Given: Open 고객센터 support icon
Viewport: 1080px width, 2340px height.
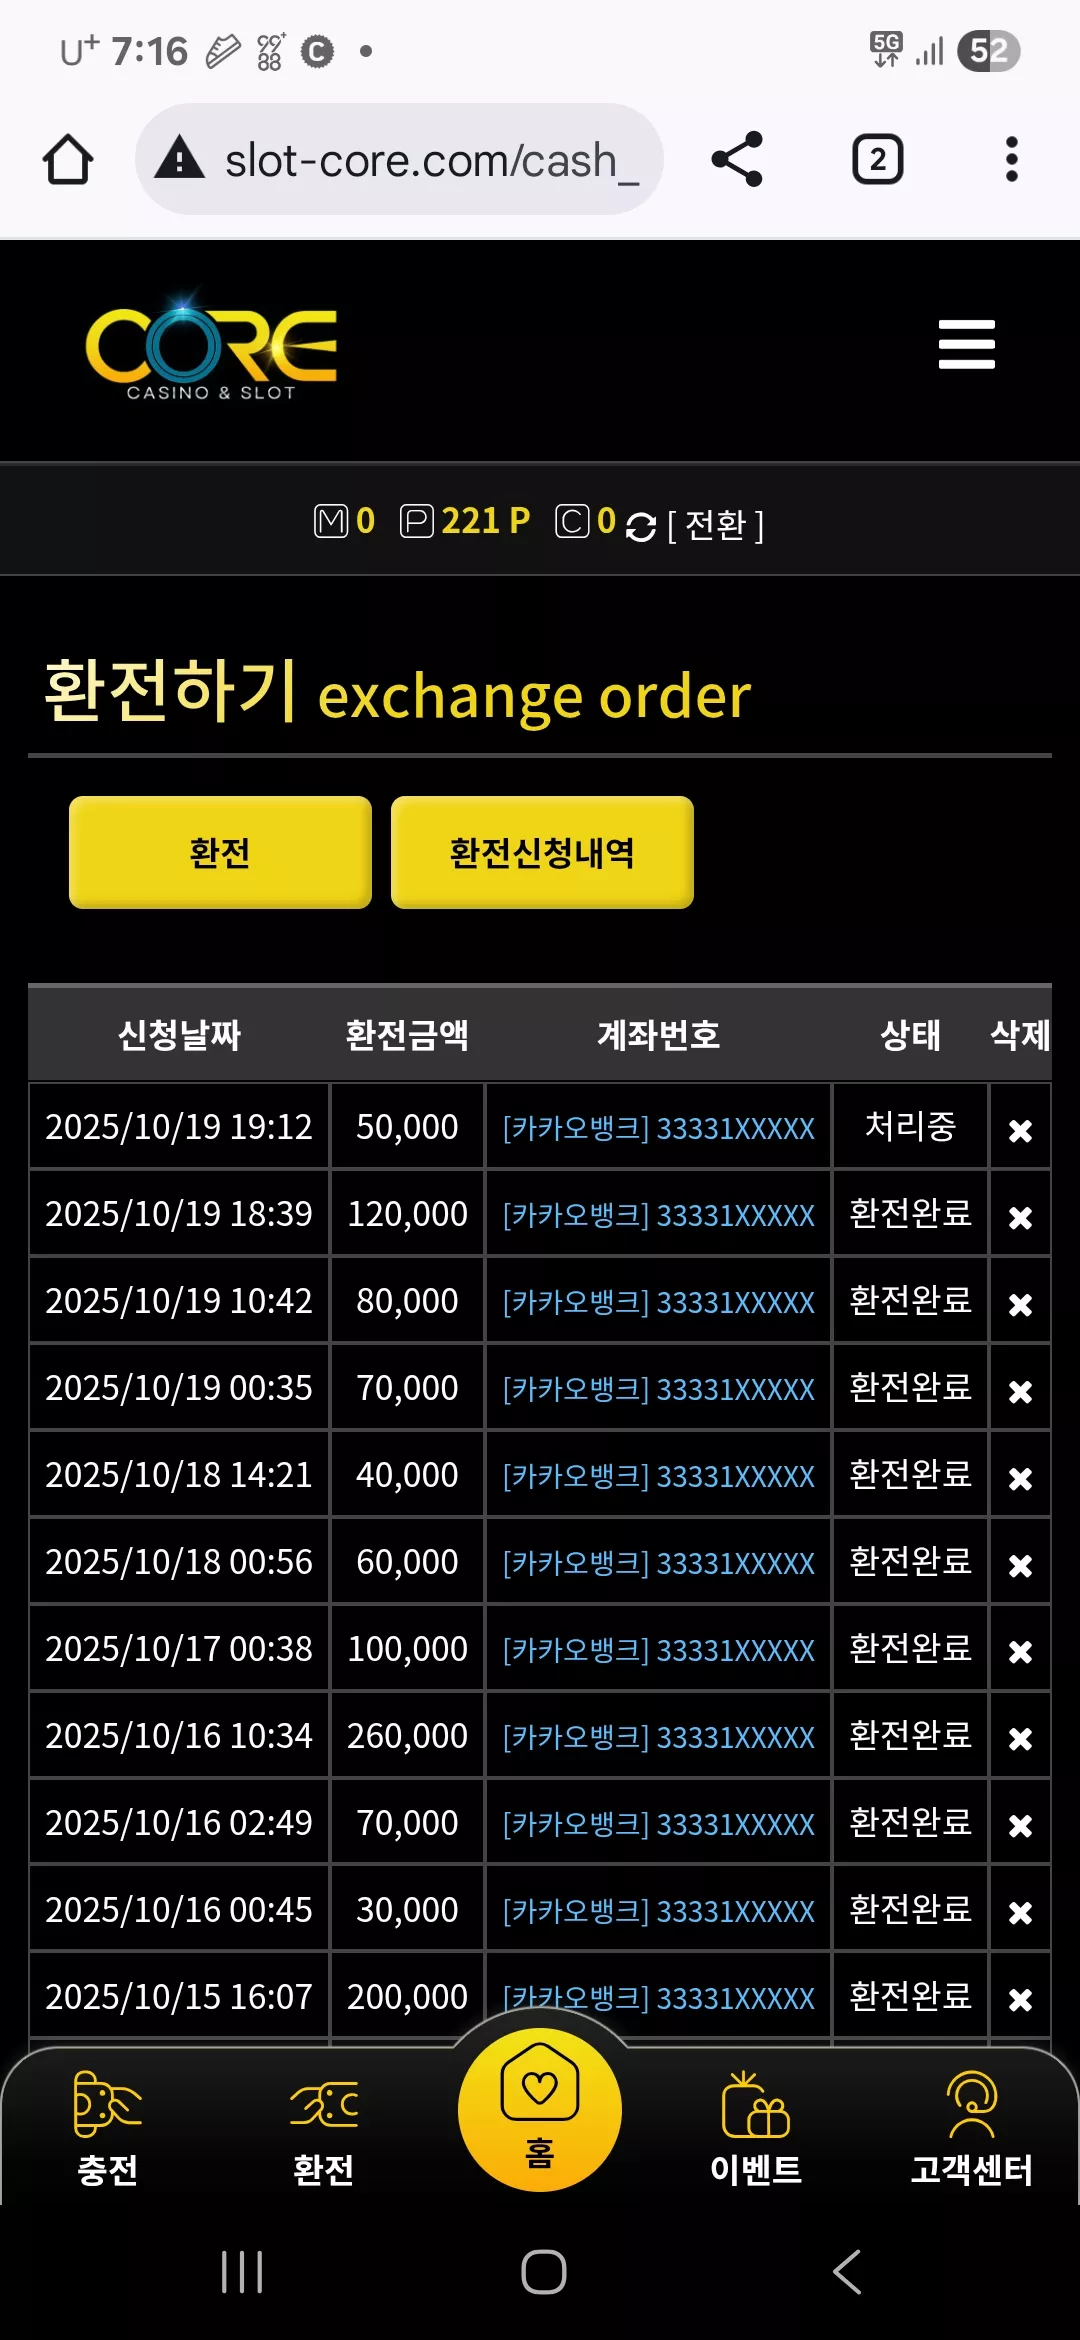Looking at the screenshot, I should pos(972,2128).
